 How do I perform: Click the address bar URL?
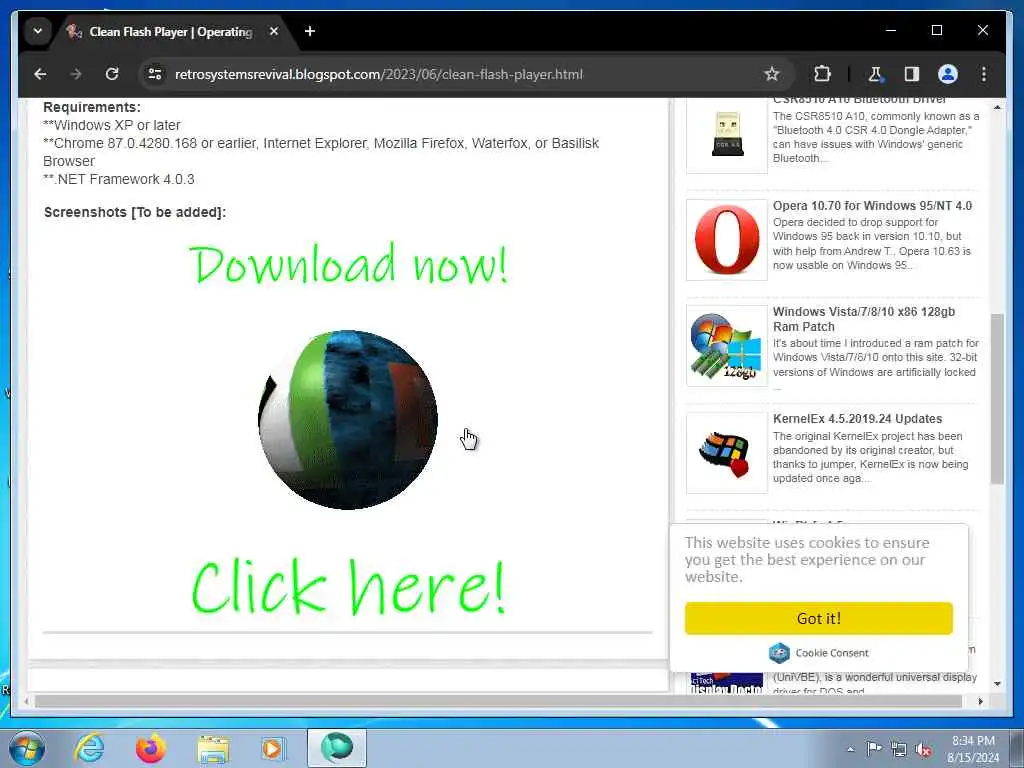coord(379,74)
